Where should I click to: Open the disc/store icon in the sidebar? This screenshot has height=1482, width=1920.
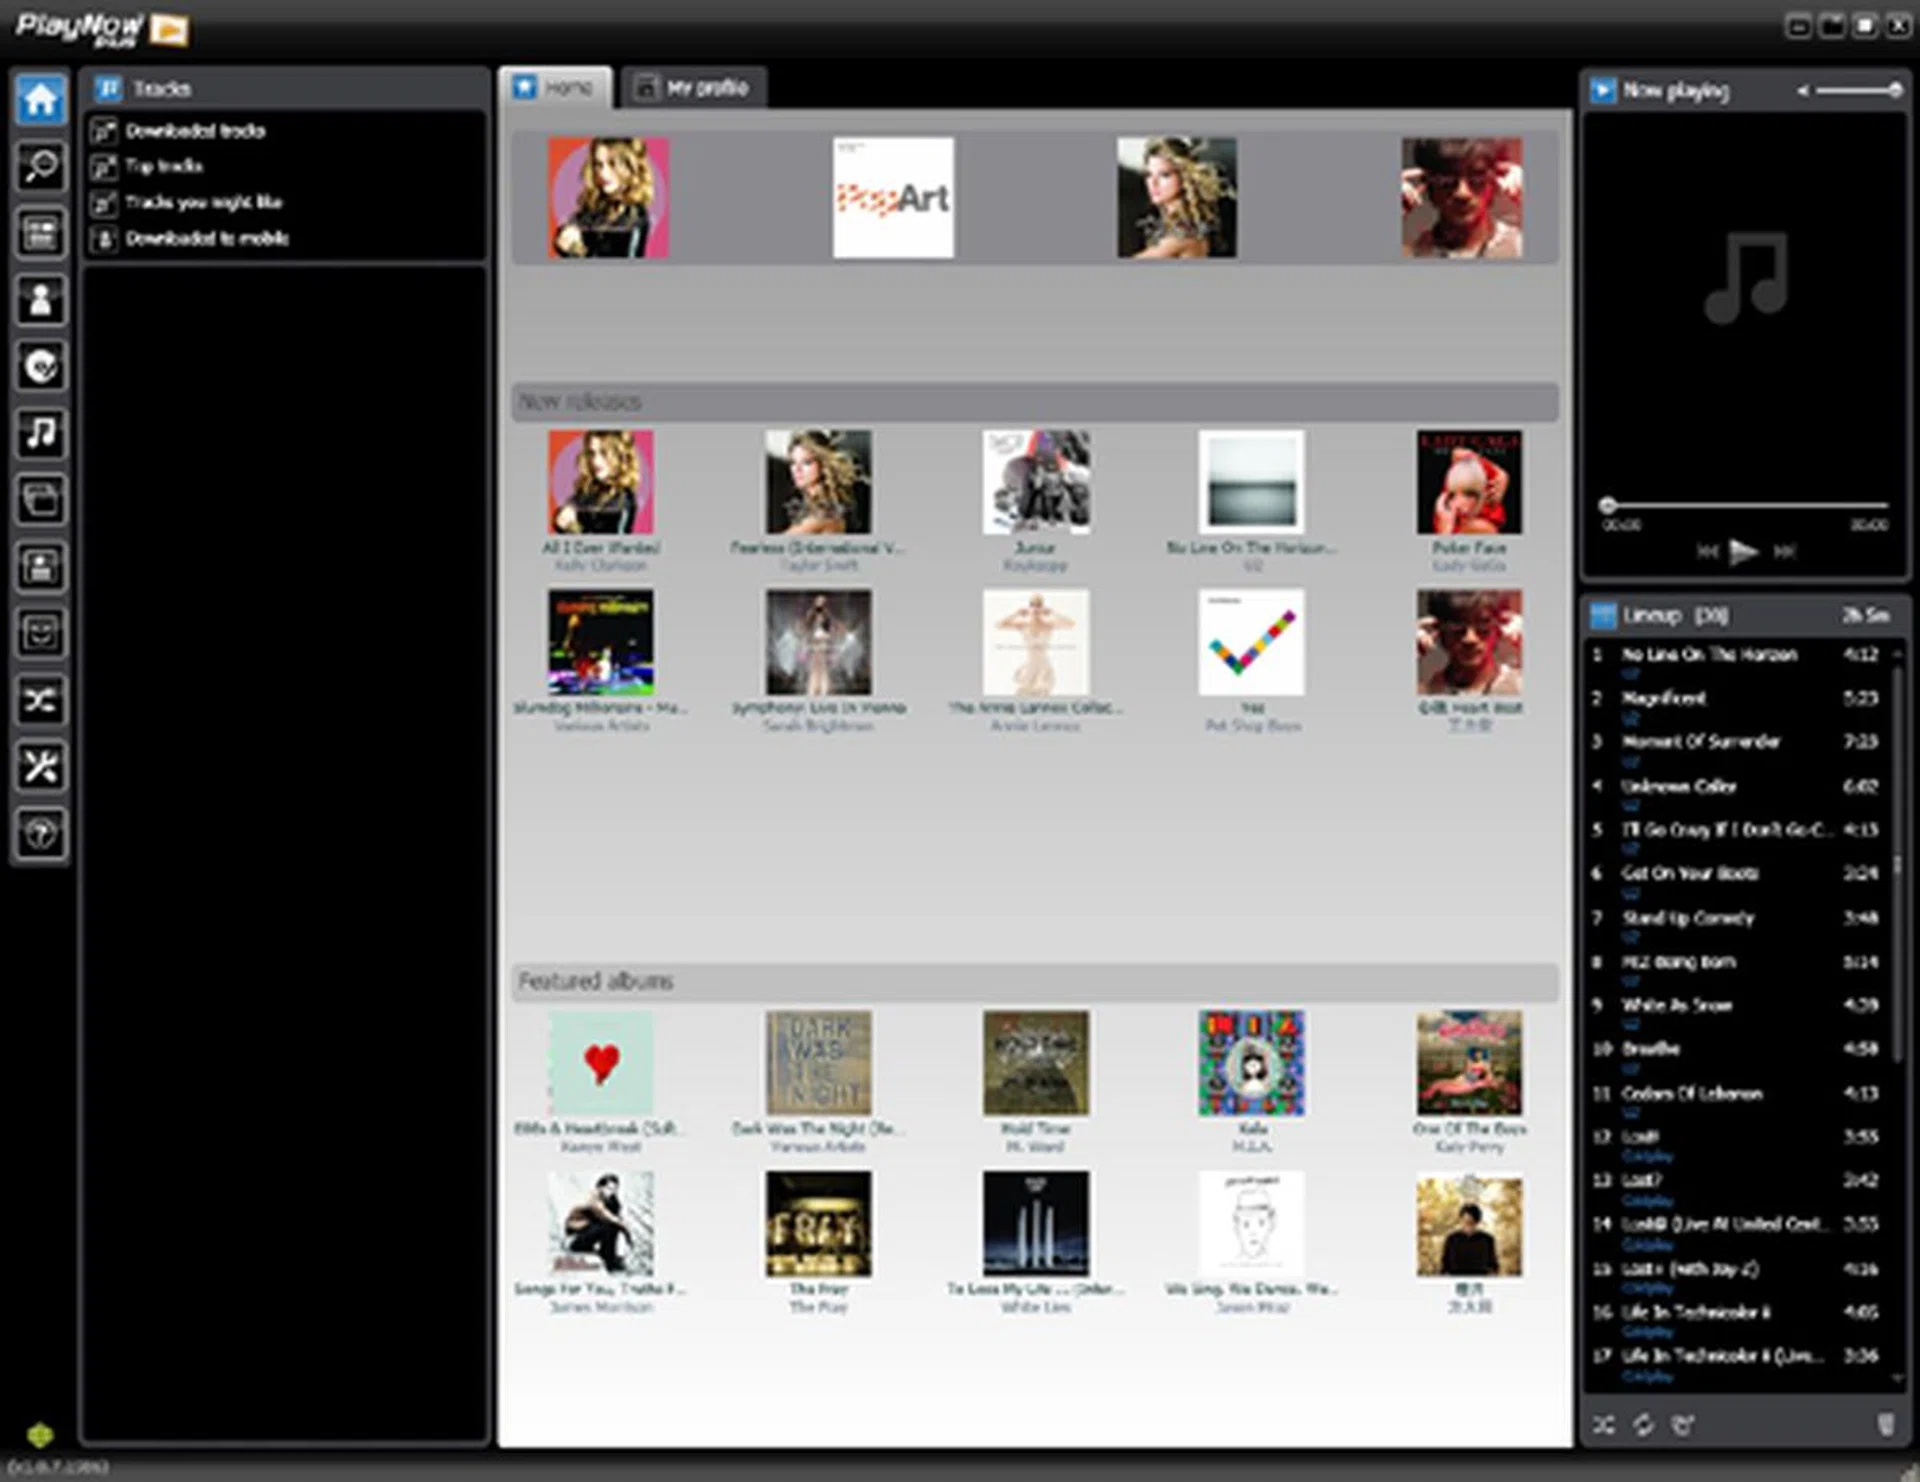[40, 367]
